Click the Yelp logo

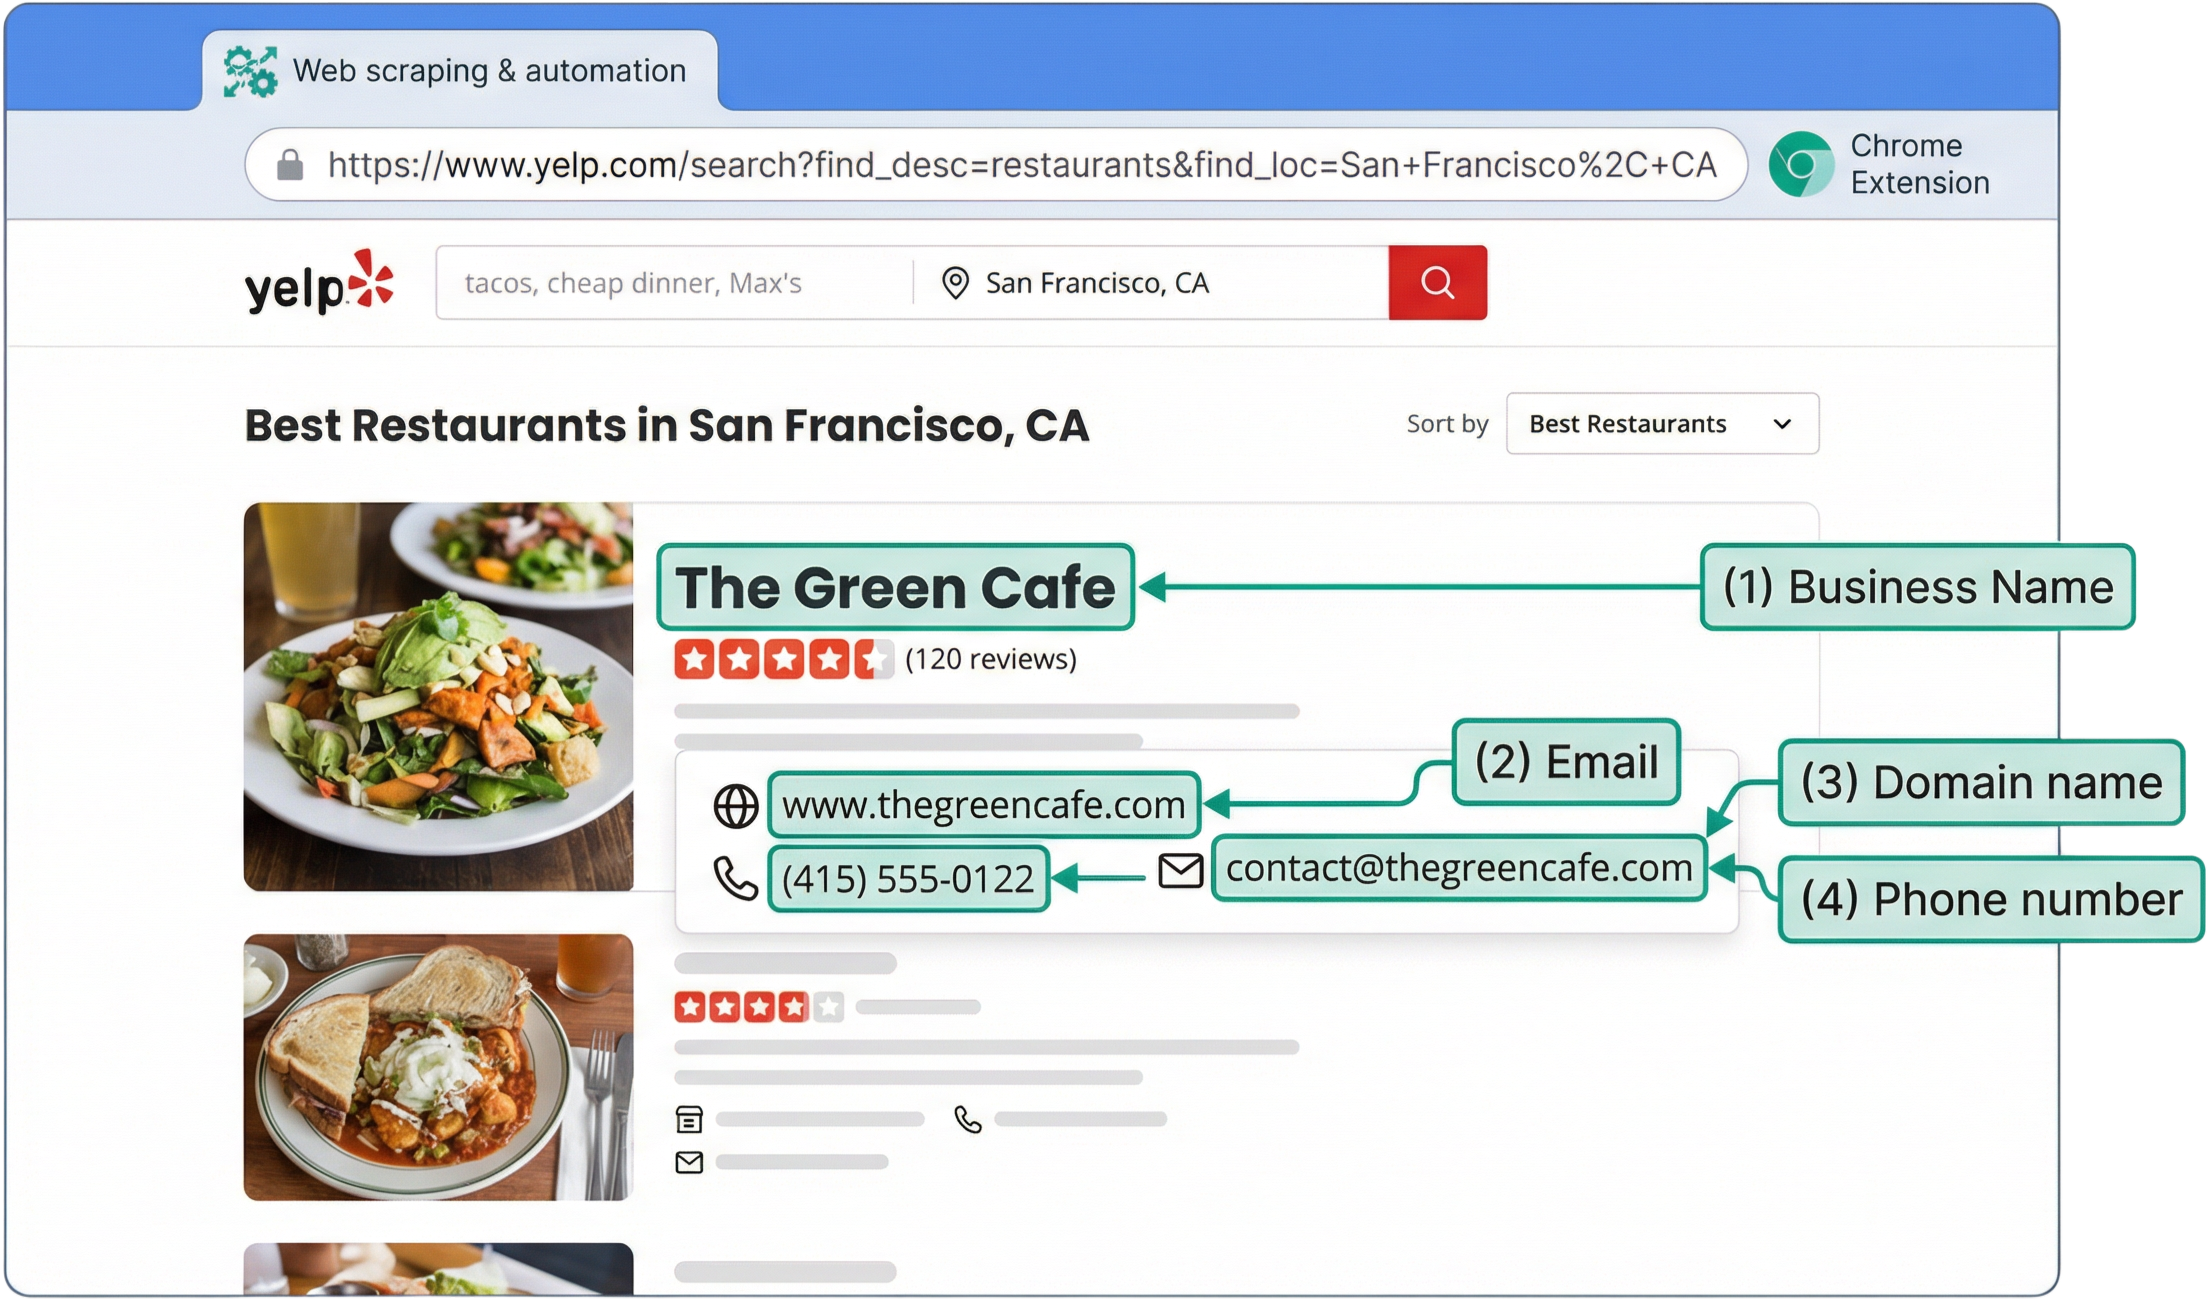point(319,282)
